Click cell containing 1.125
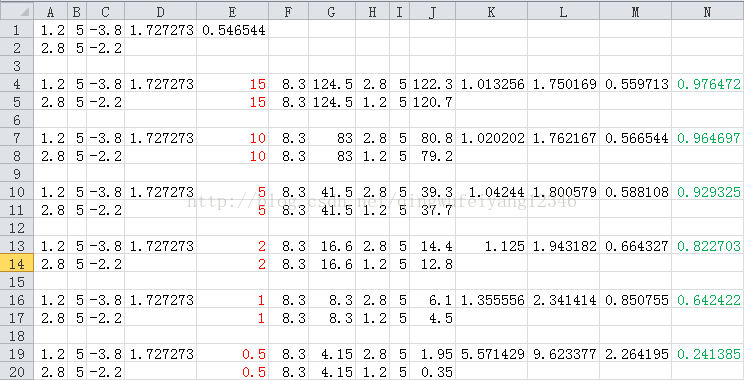The image size is (744, 380). click(x=491, y=246)
